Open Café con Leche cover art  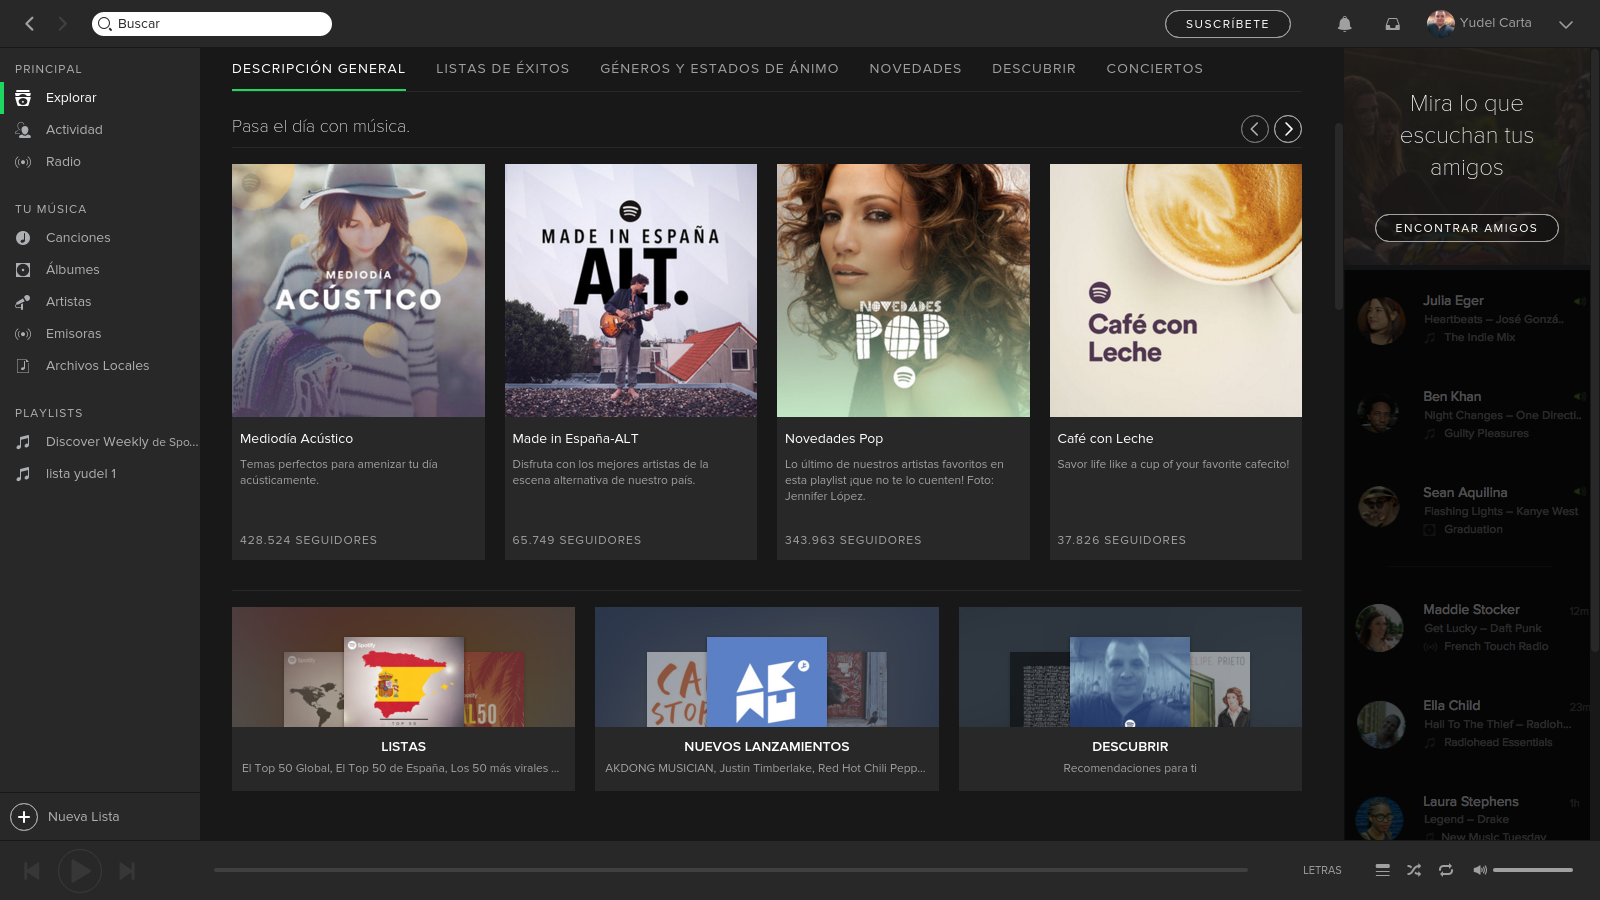point(1176,290)
